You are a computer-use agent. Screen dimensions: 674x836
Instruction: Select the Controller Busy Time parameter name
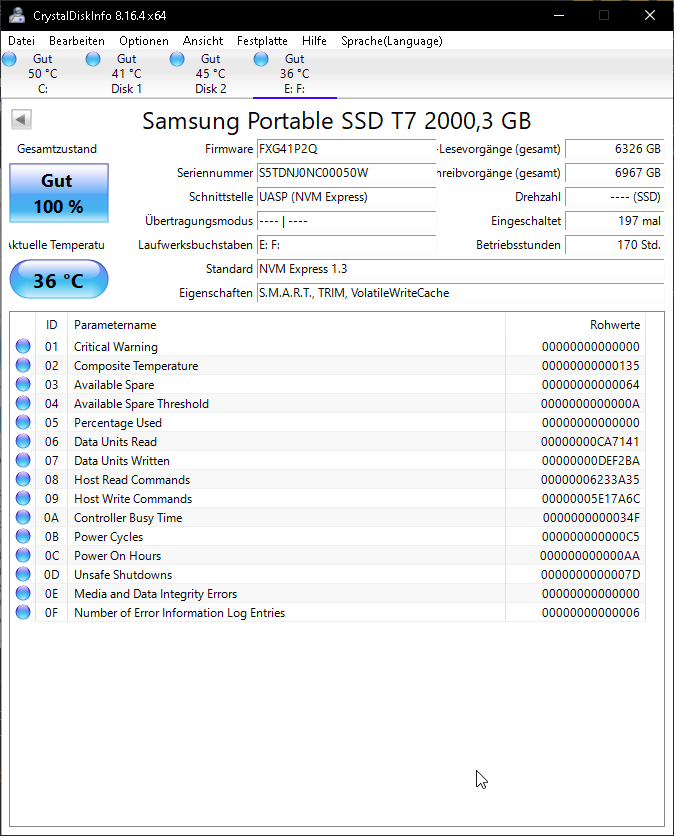click(x=128, y=518)
